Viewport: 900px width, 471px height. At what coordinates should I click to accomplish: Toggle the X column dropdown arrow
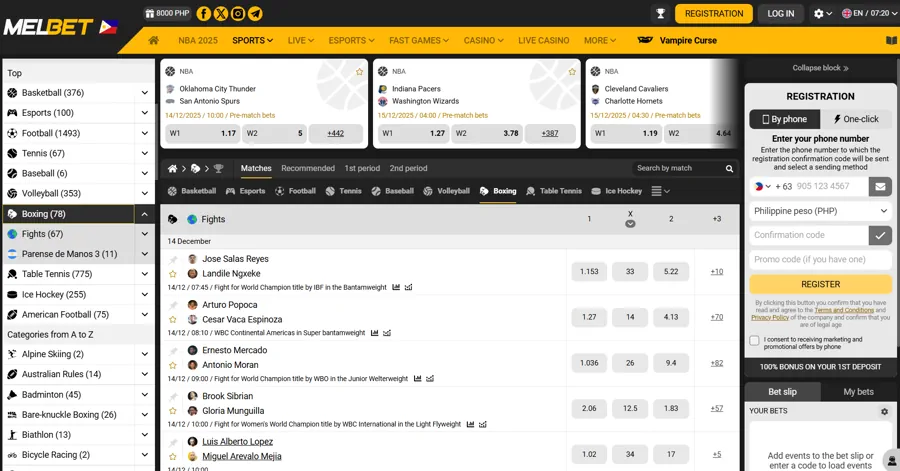630,224
